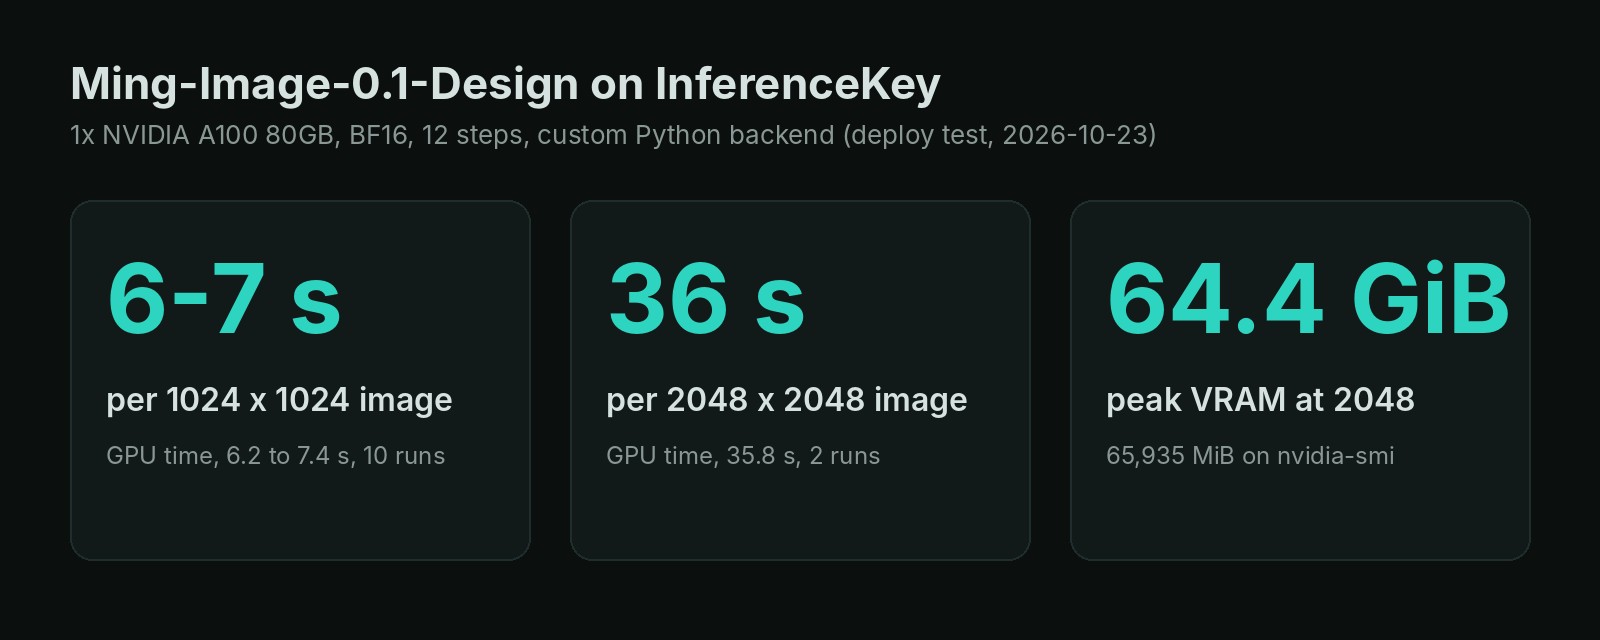Click "GPU time, 35.8 s, 2 runs"
Viewport: 1600px width, 640px height.
click(743, 456)
